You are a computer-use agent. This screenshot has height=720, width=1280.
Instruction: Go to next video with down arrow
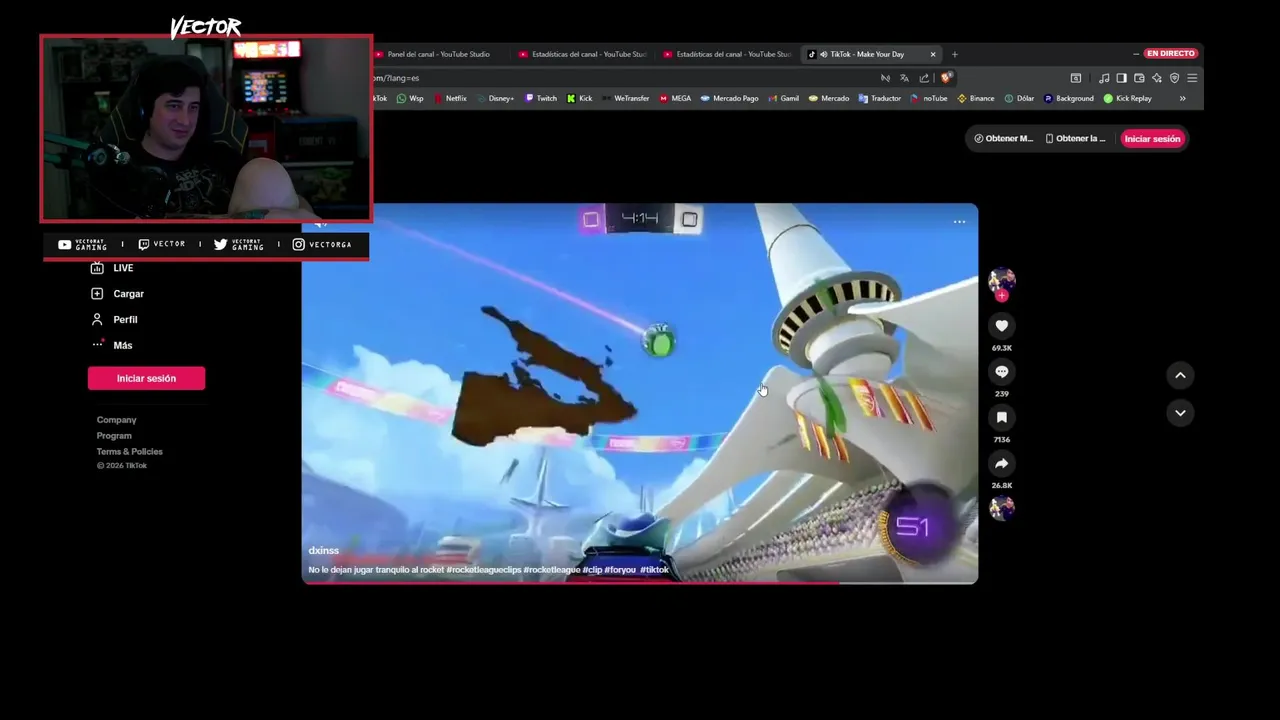point(1180,413)
